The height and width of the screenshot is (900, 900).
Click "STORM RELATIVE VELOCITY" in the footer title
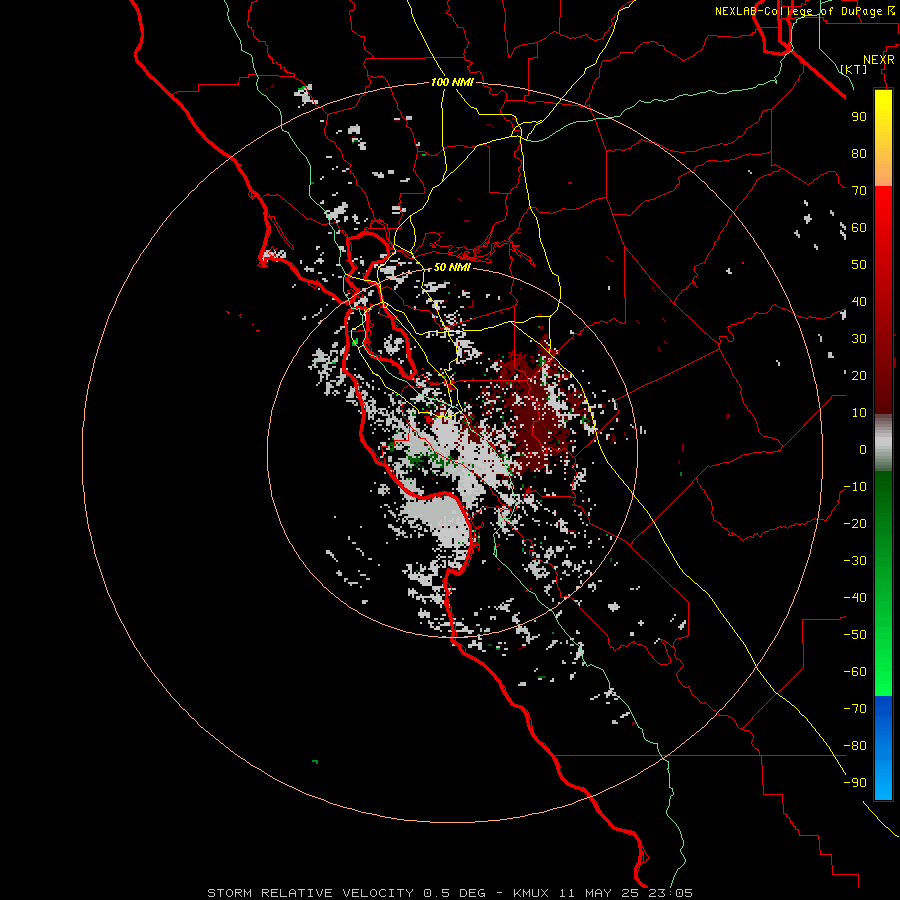pos(310,893)
